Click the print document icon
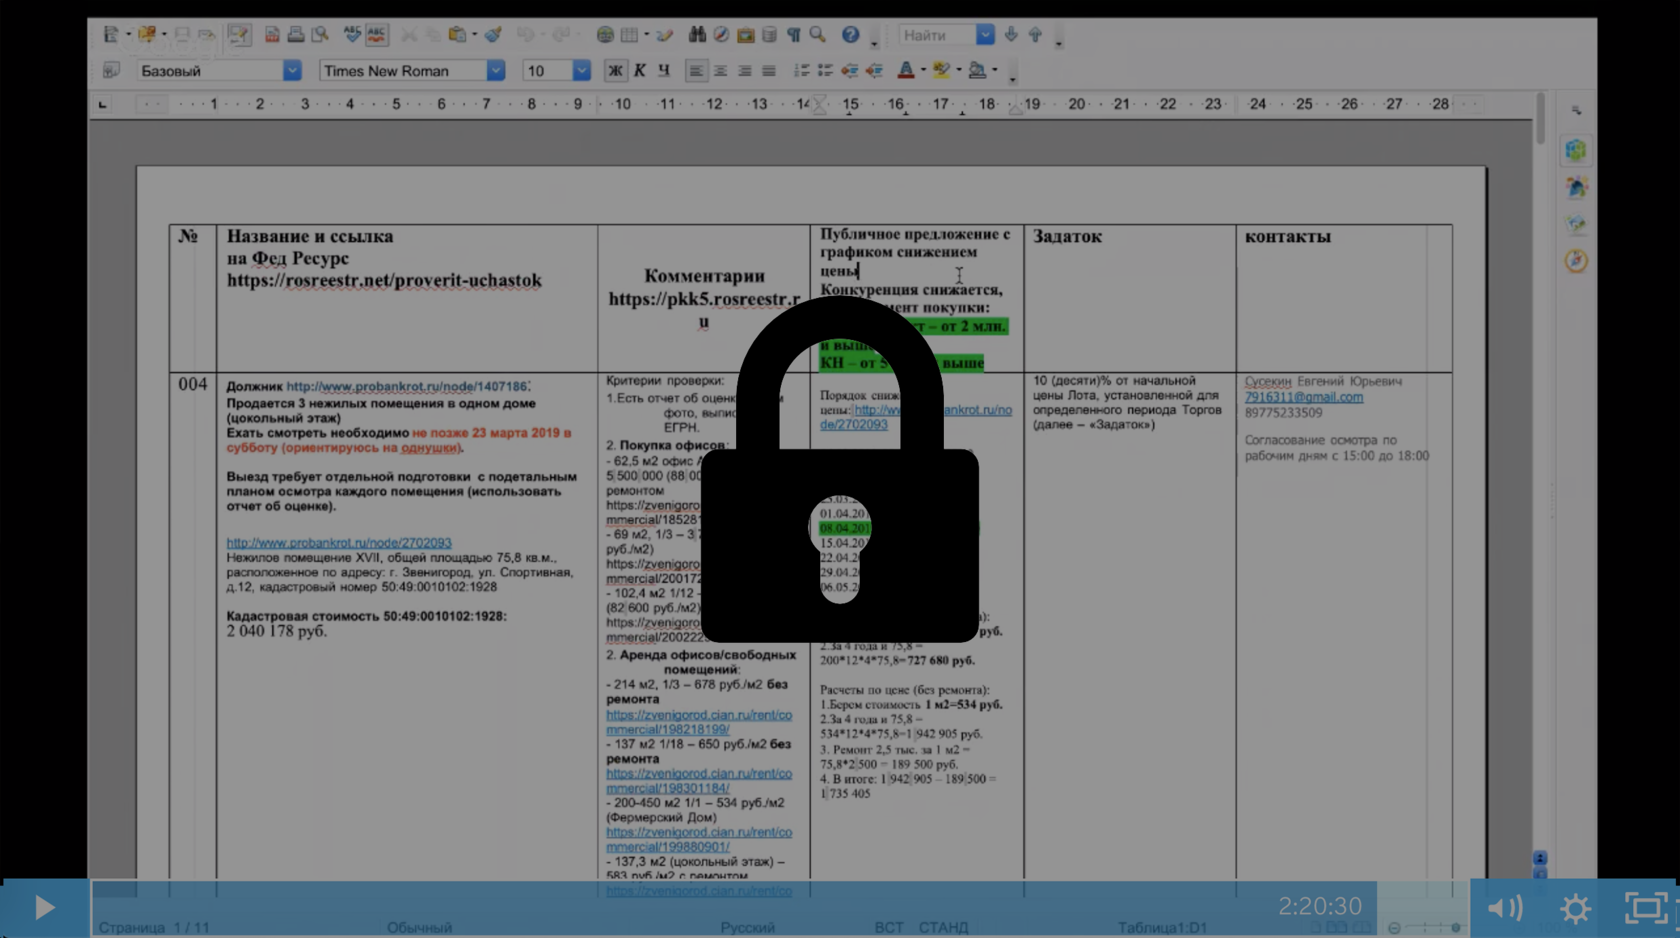The height and width of the screenshot is (938, 1680). click(x=296, y=35)
